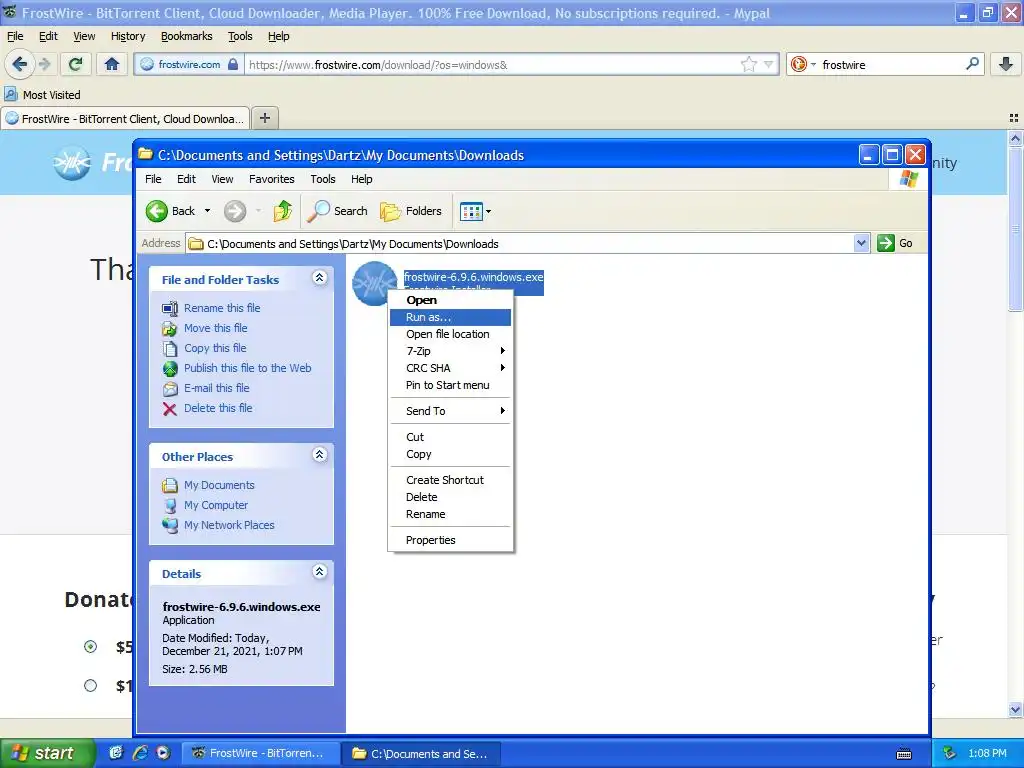Viewport: 1024px width, 768px height.
Task: Click the Move this file icon
Action: pyautogui.click(x=170, y=328)
